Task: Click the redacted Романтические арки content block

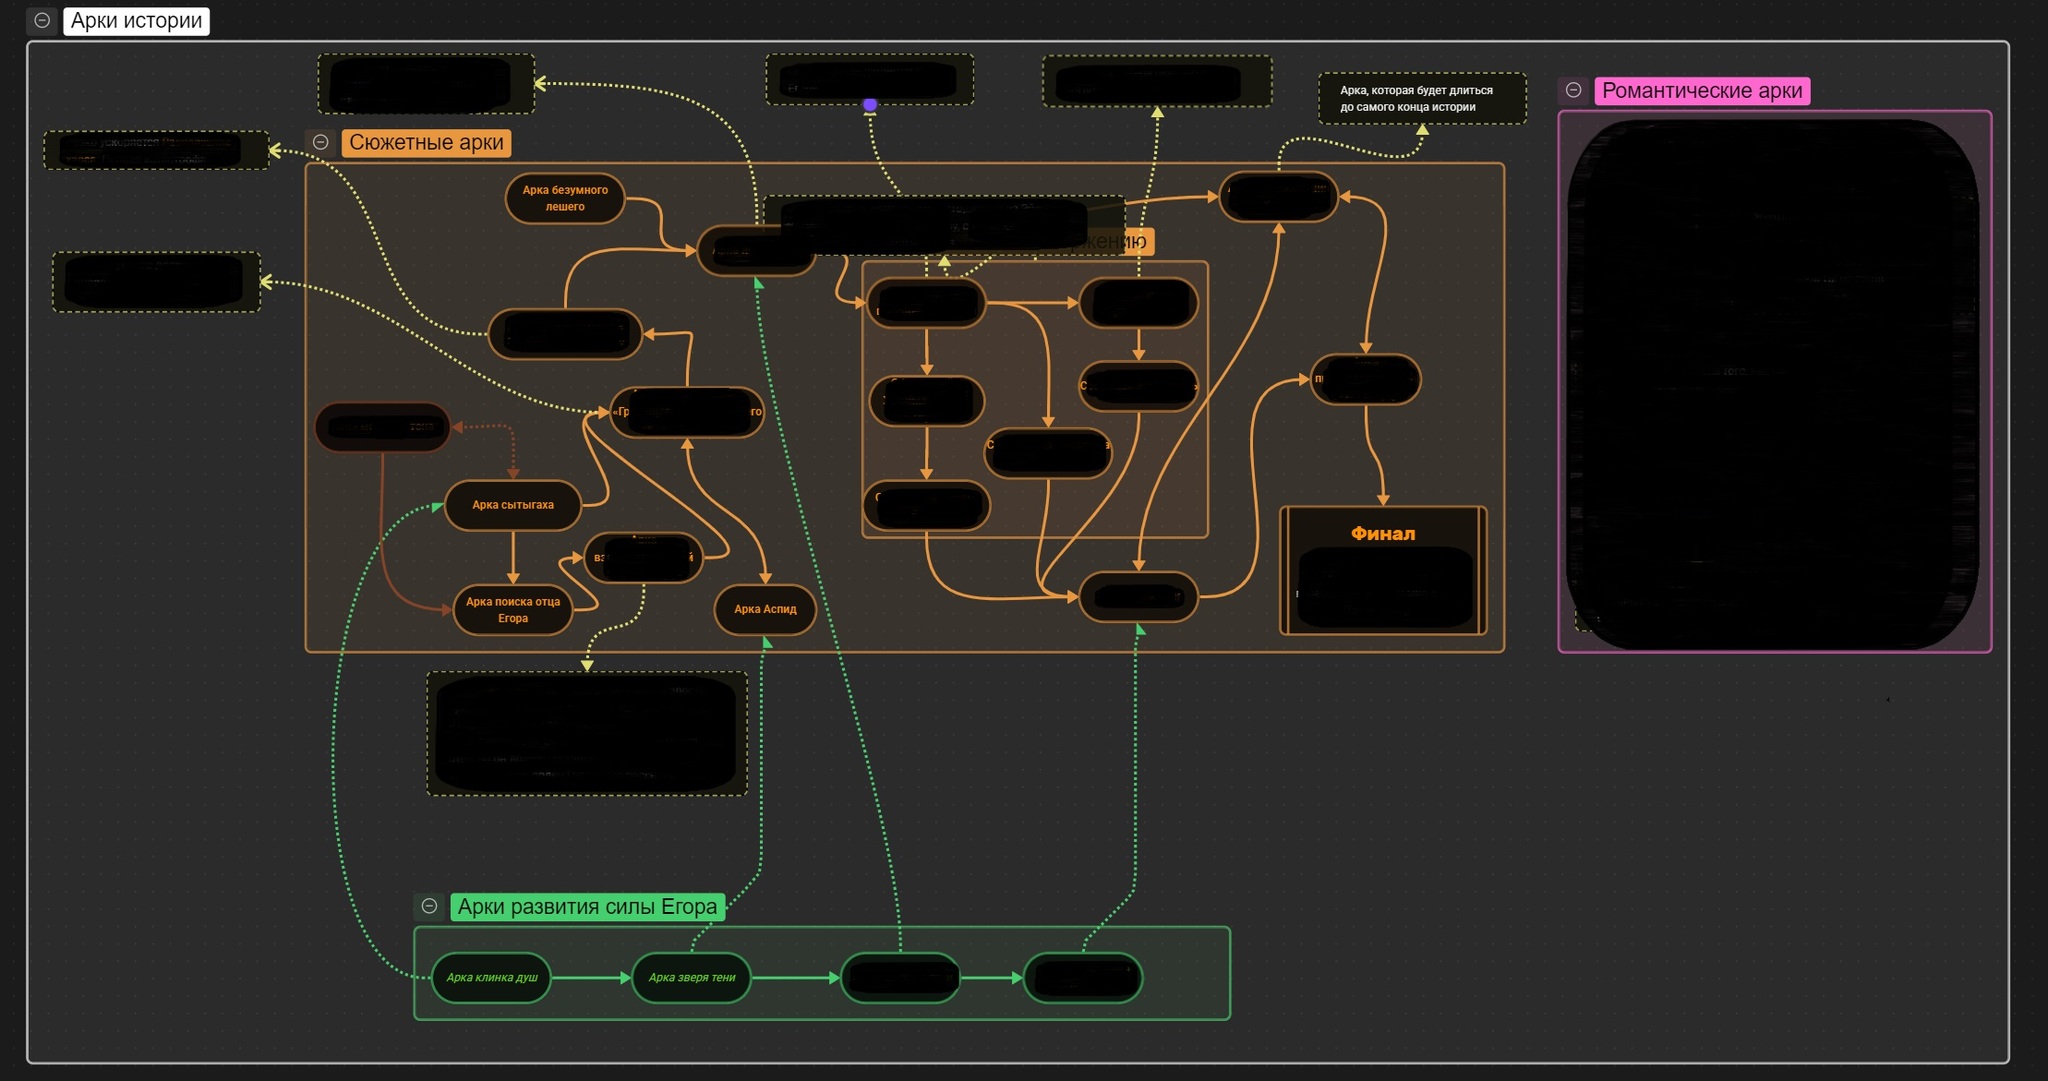Action: tap(1774, 383)
